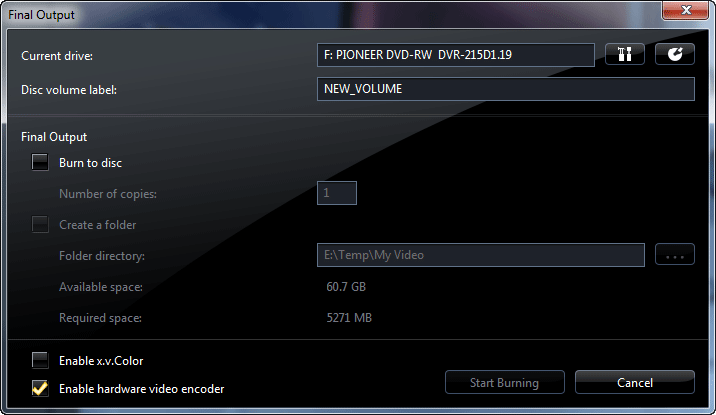The image size is (716, 415).
Task: Close the Final Output dialog
Action: pos(685,10)
